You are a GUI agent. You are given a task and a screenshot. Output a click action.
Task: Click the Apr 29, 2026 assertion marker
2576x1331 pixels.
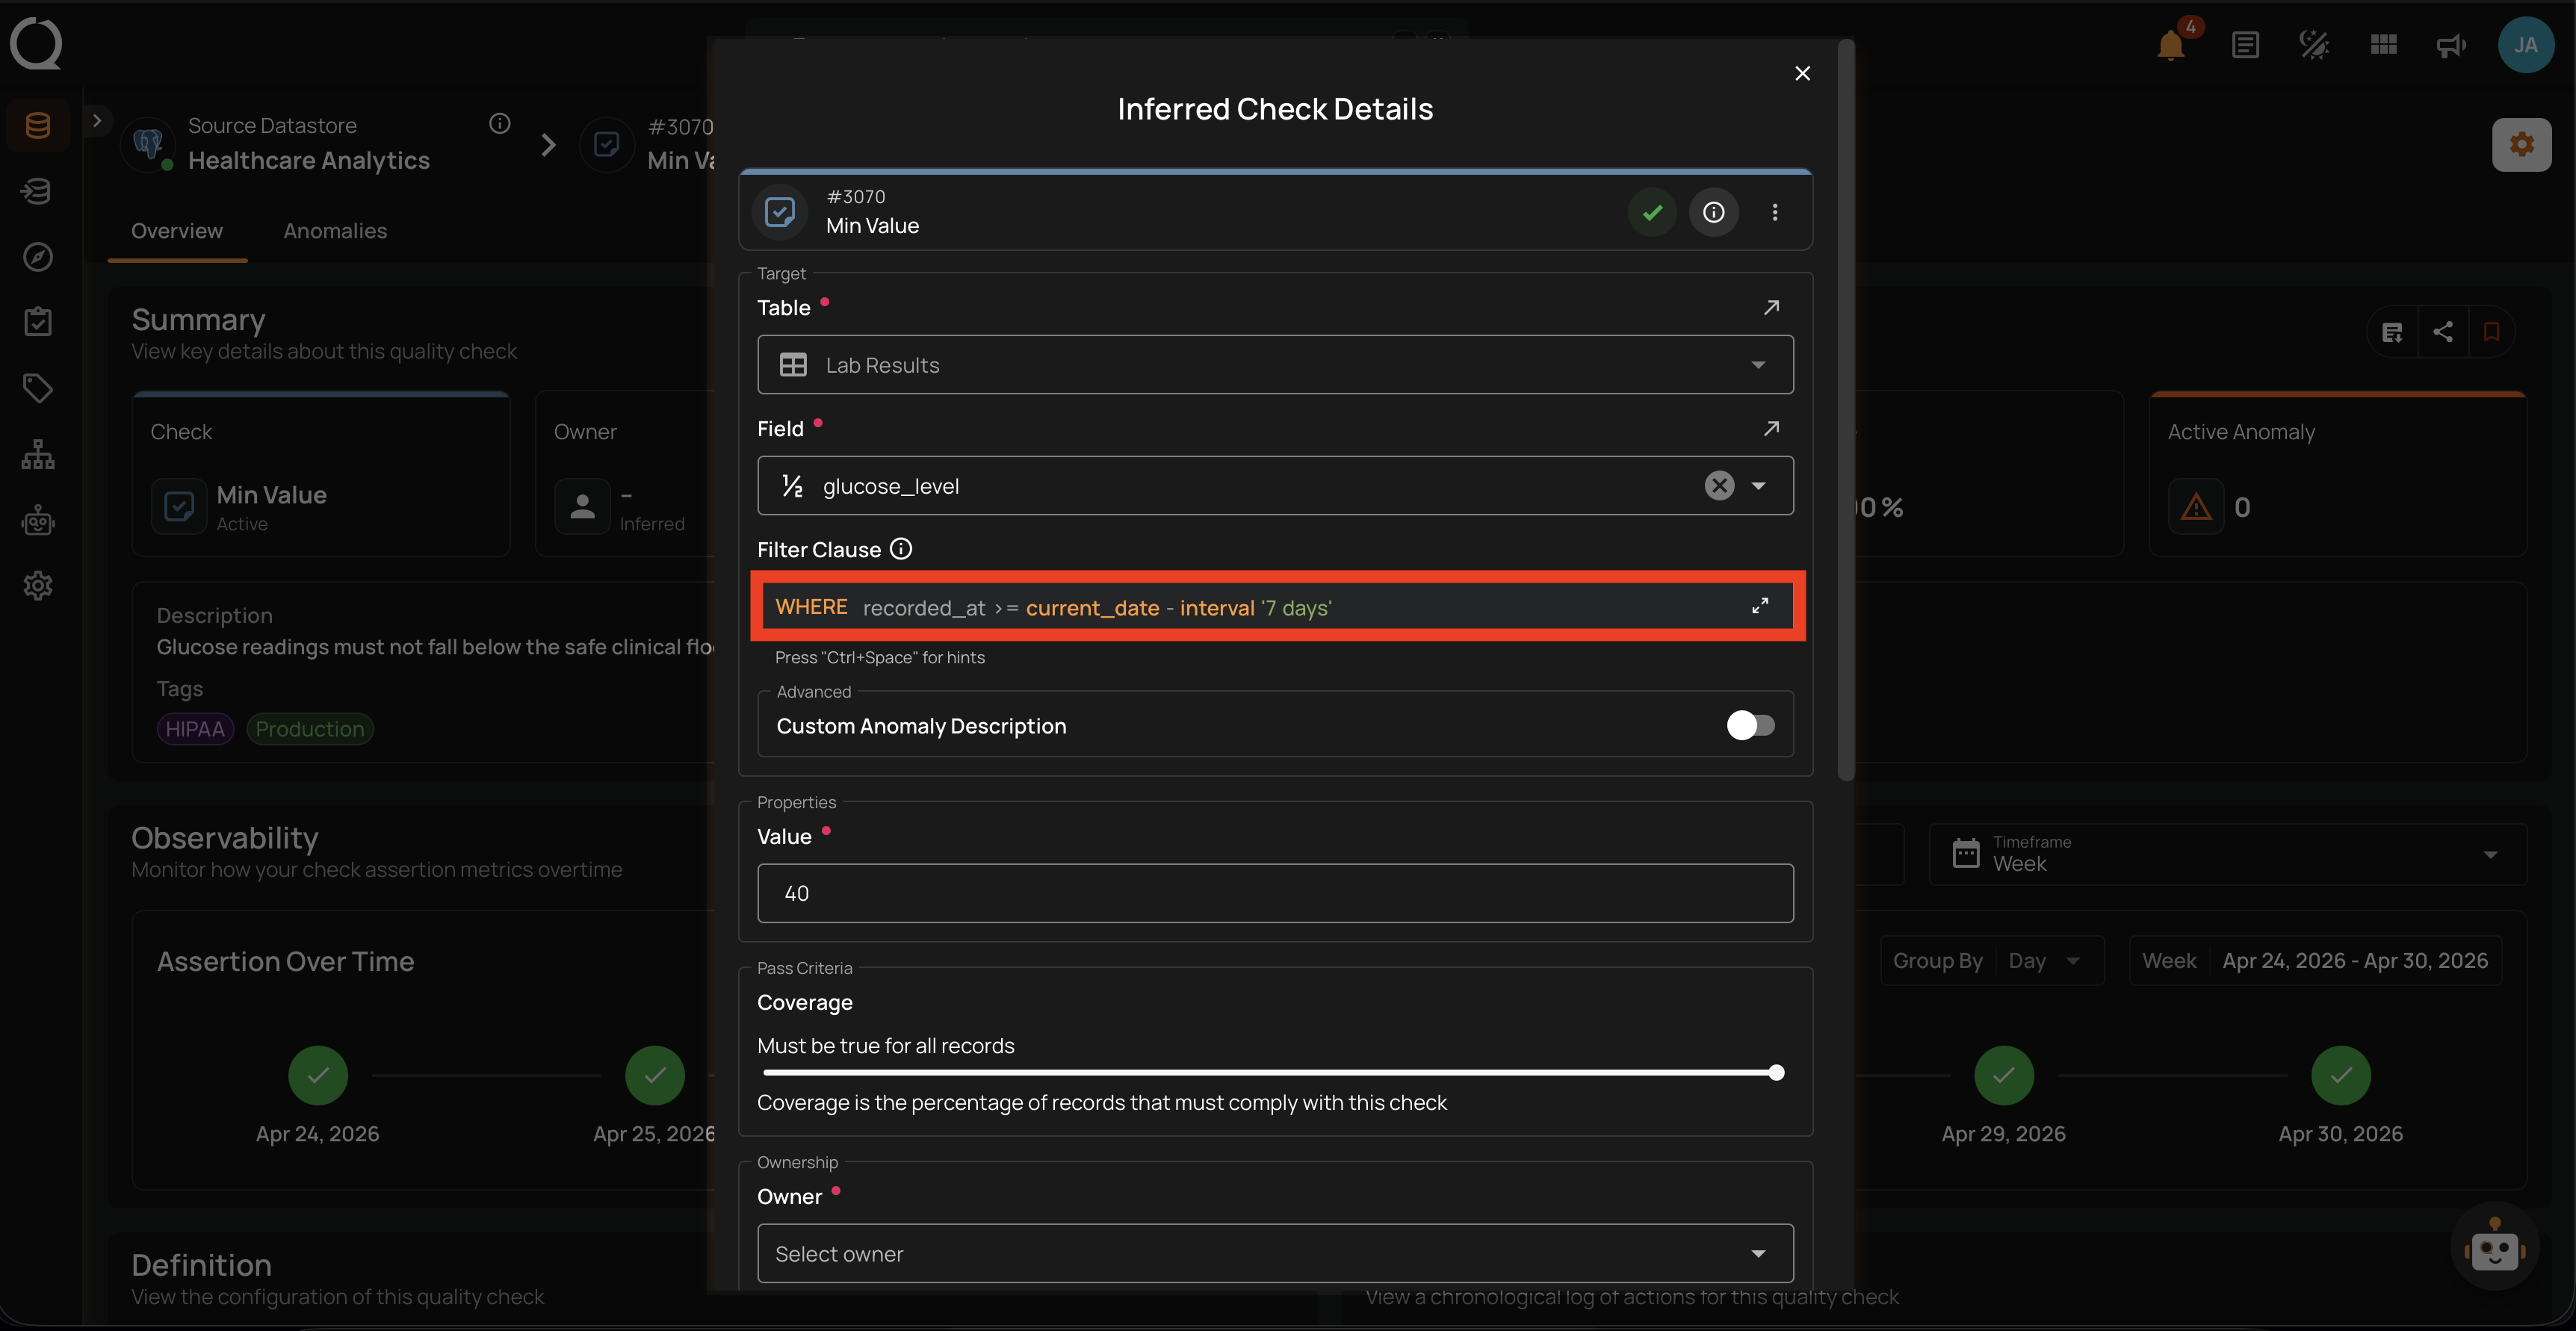coord(2004,1075)
